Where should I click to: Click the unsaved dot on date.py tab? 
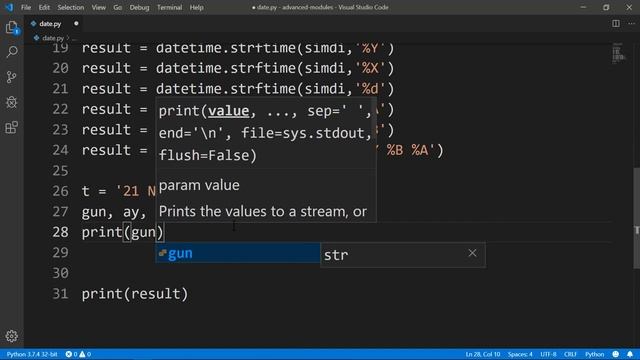click(76, 24)
